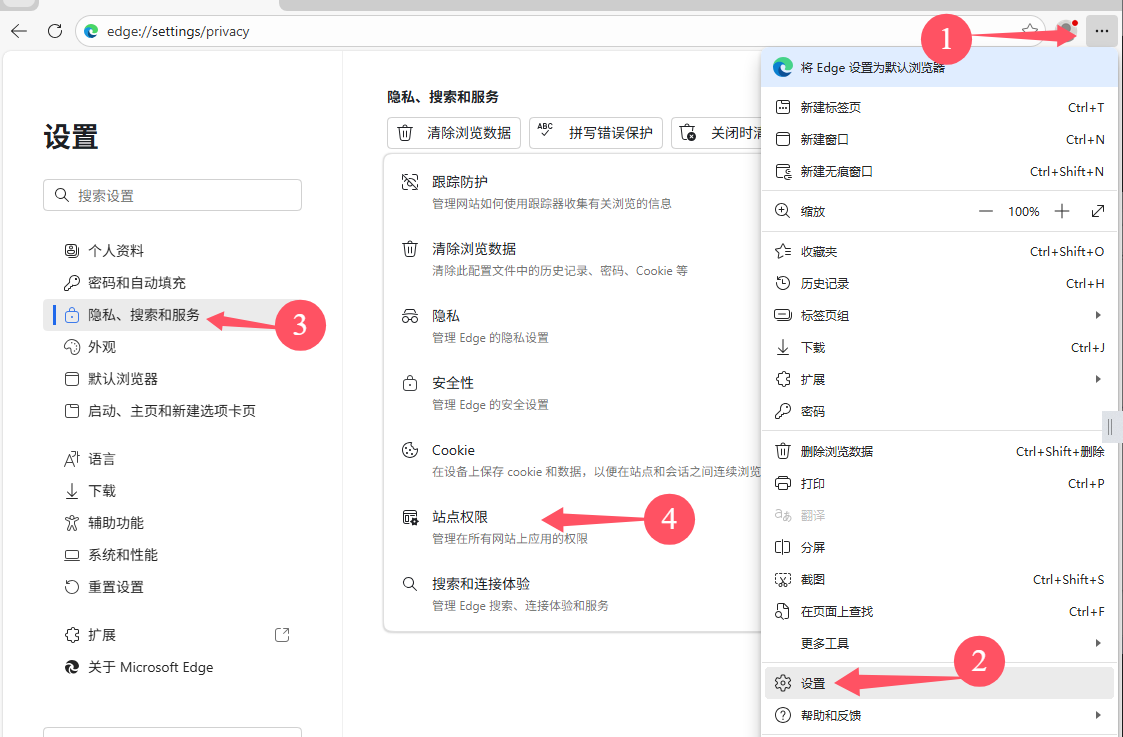Click the favorites star icon in address bar

click(1029, 31)
